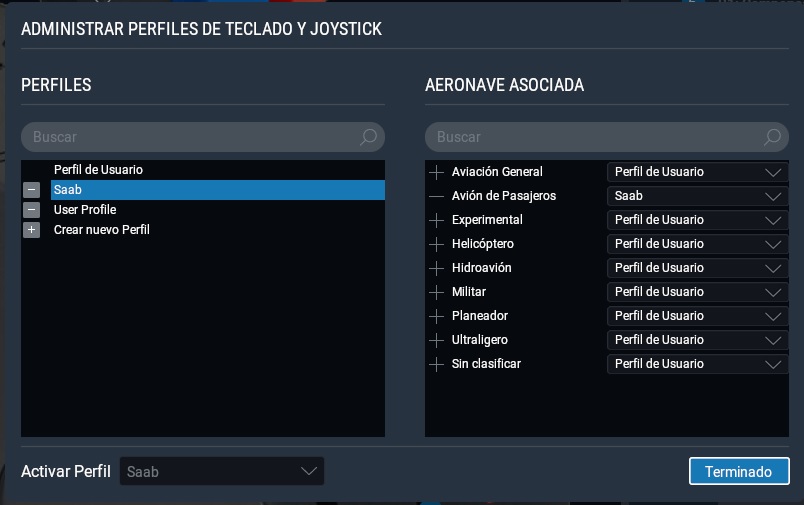Remove the Saab profile with the minus button
The width and height of the screenshot is (804, 505).
click(31, 190)
